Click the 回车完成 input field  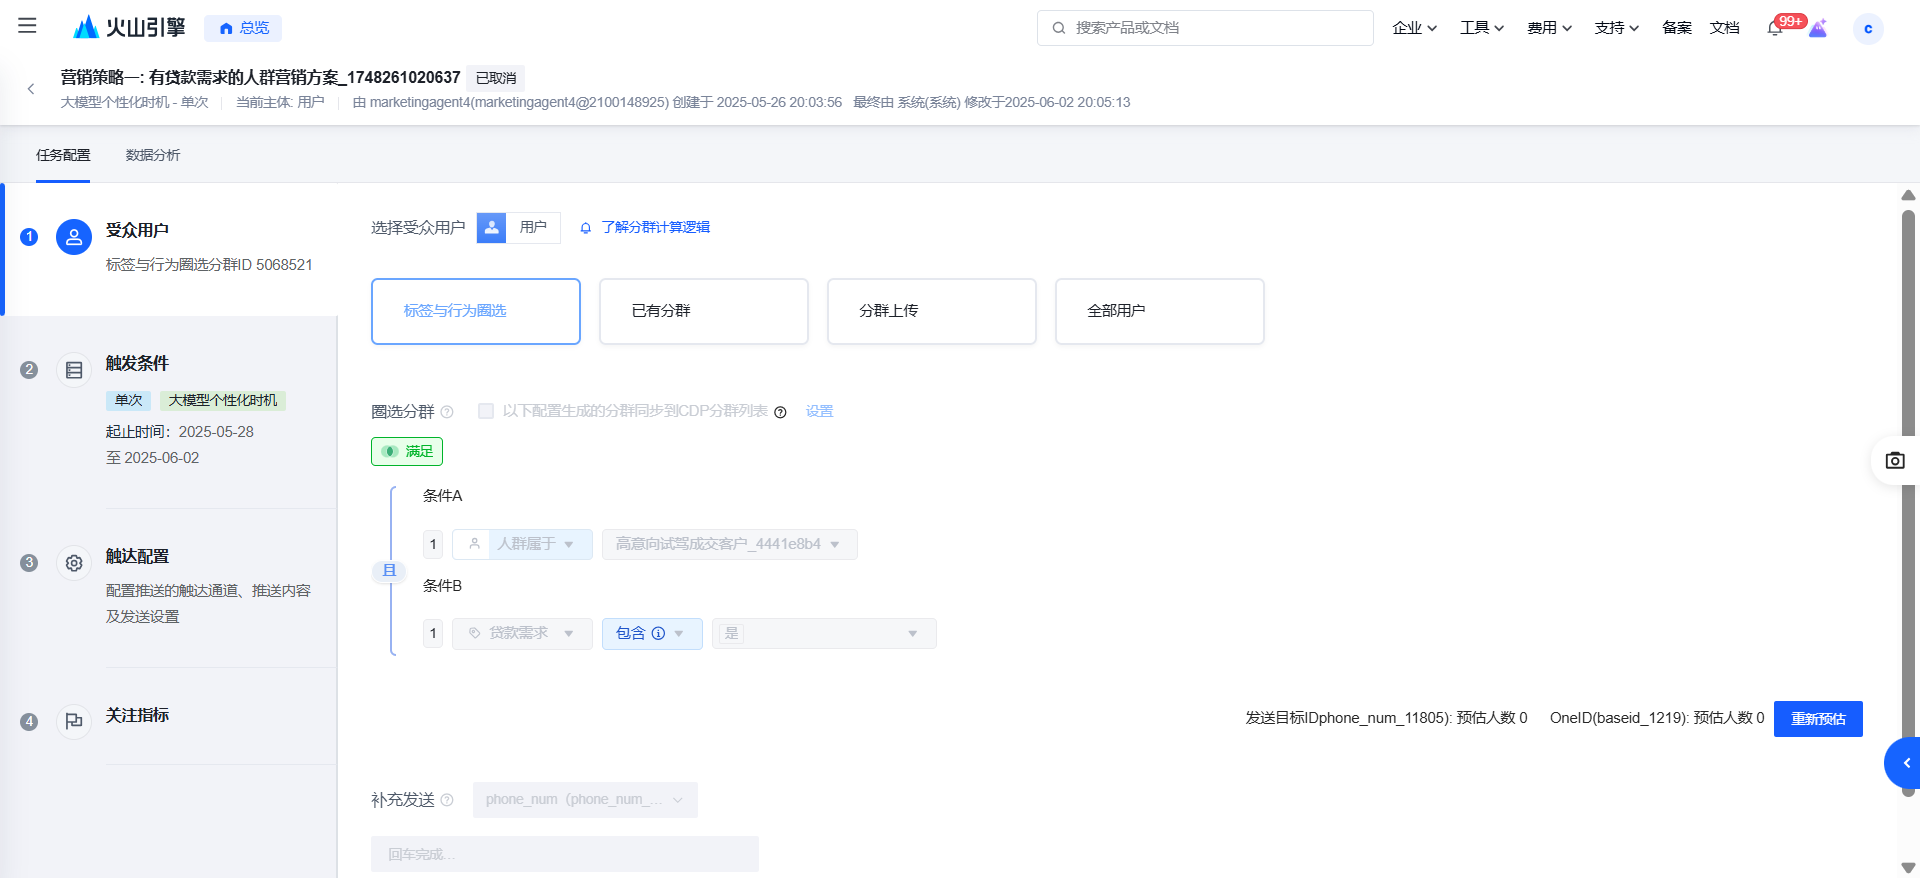pyautogui.click(x=565, y=854)
